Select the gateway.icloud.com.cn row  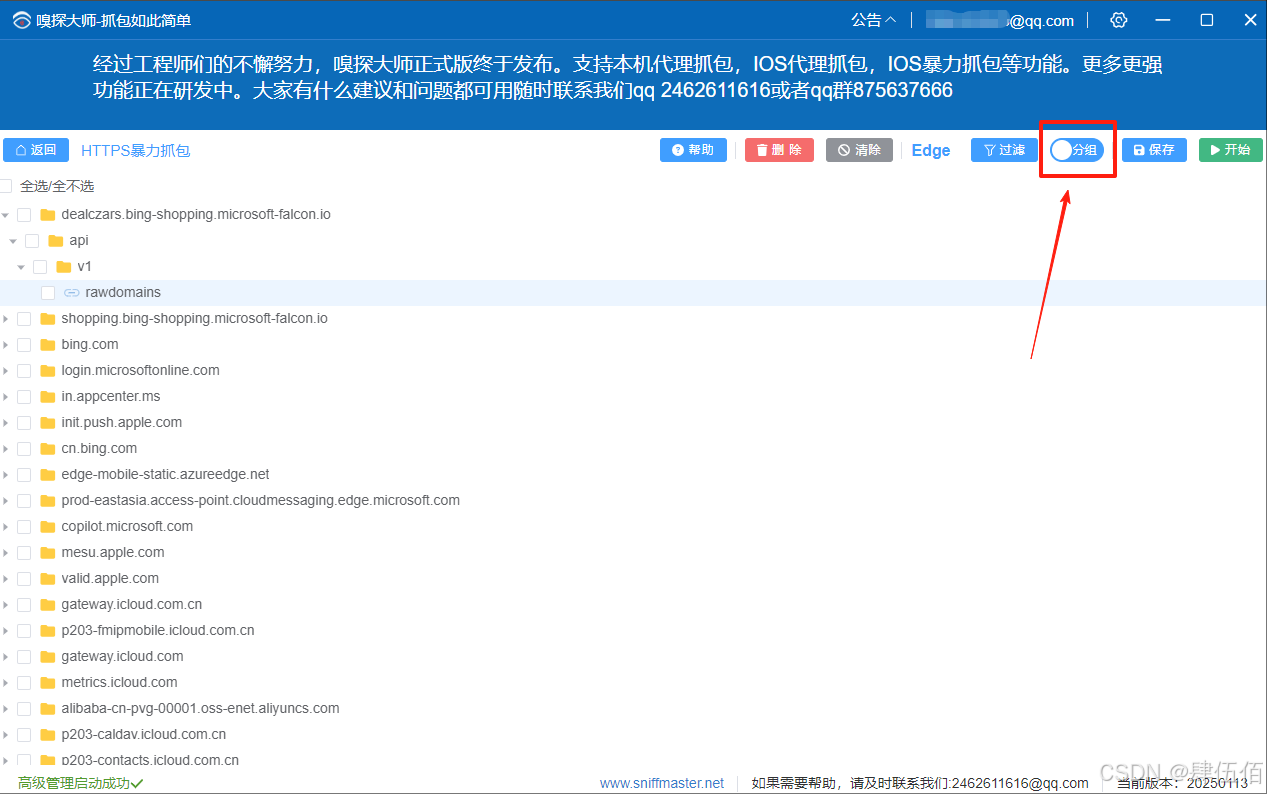pos(633,604)
